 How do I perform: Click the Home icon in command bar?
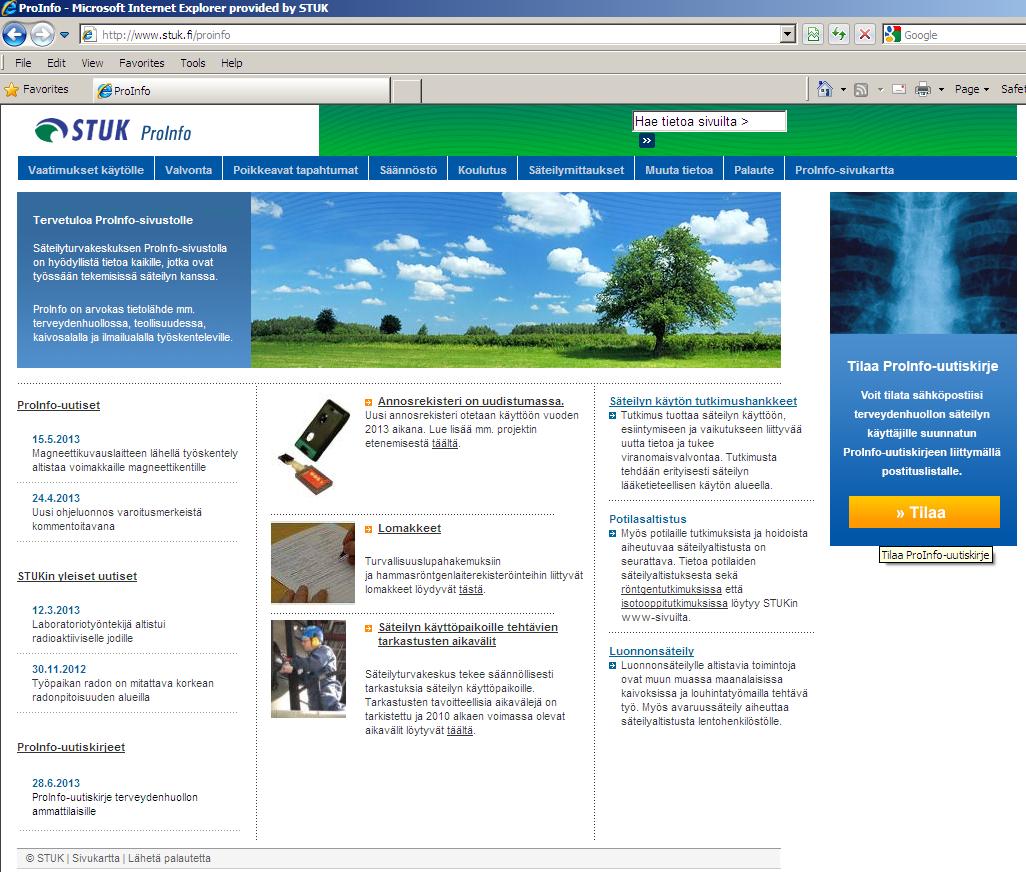click(x=825, y=89)
